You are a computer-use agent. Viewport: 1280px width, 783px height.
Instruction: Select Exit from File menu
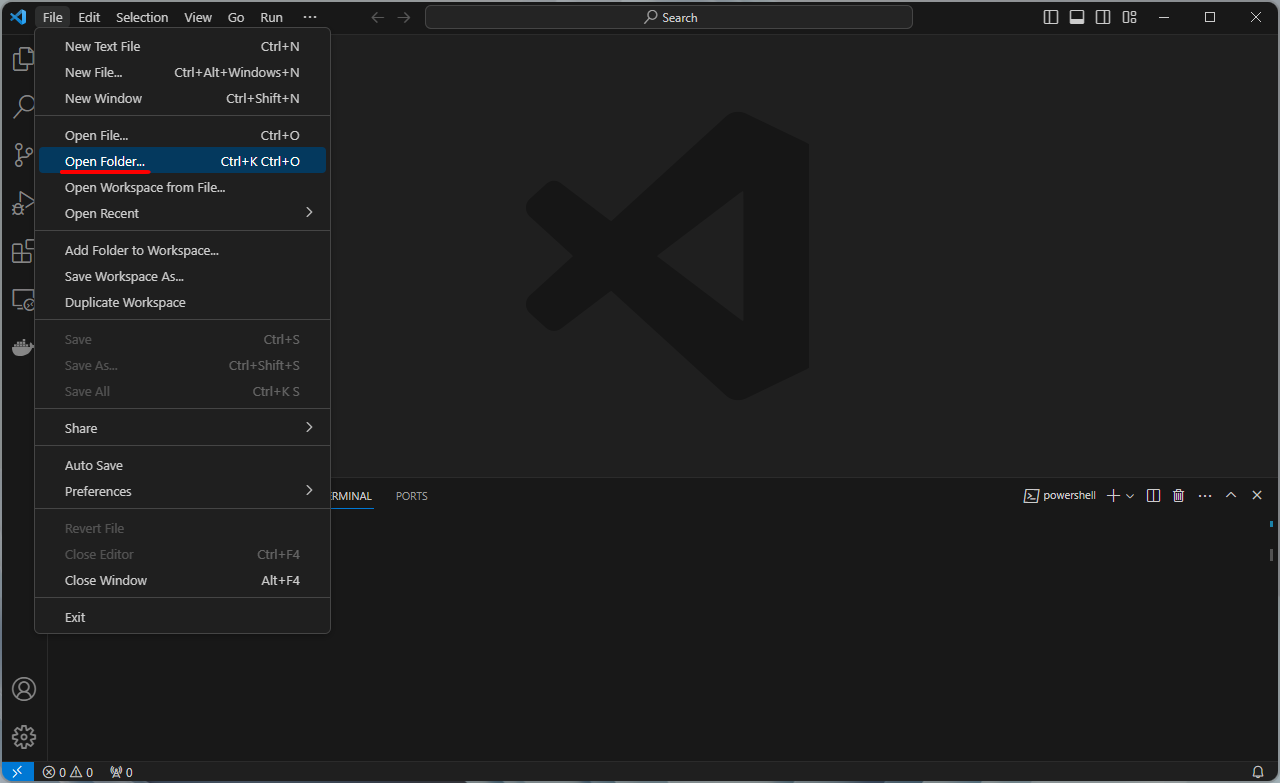(182, 617)
